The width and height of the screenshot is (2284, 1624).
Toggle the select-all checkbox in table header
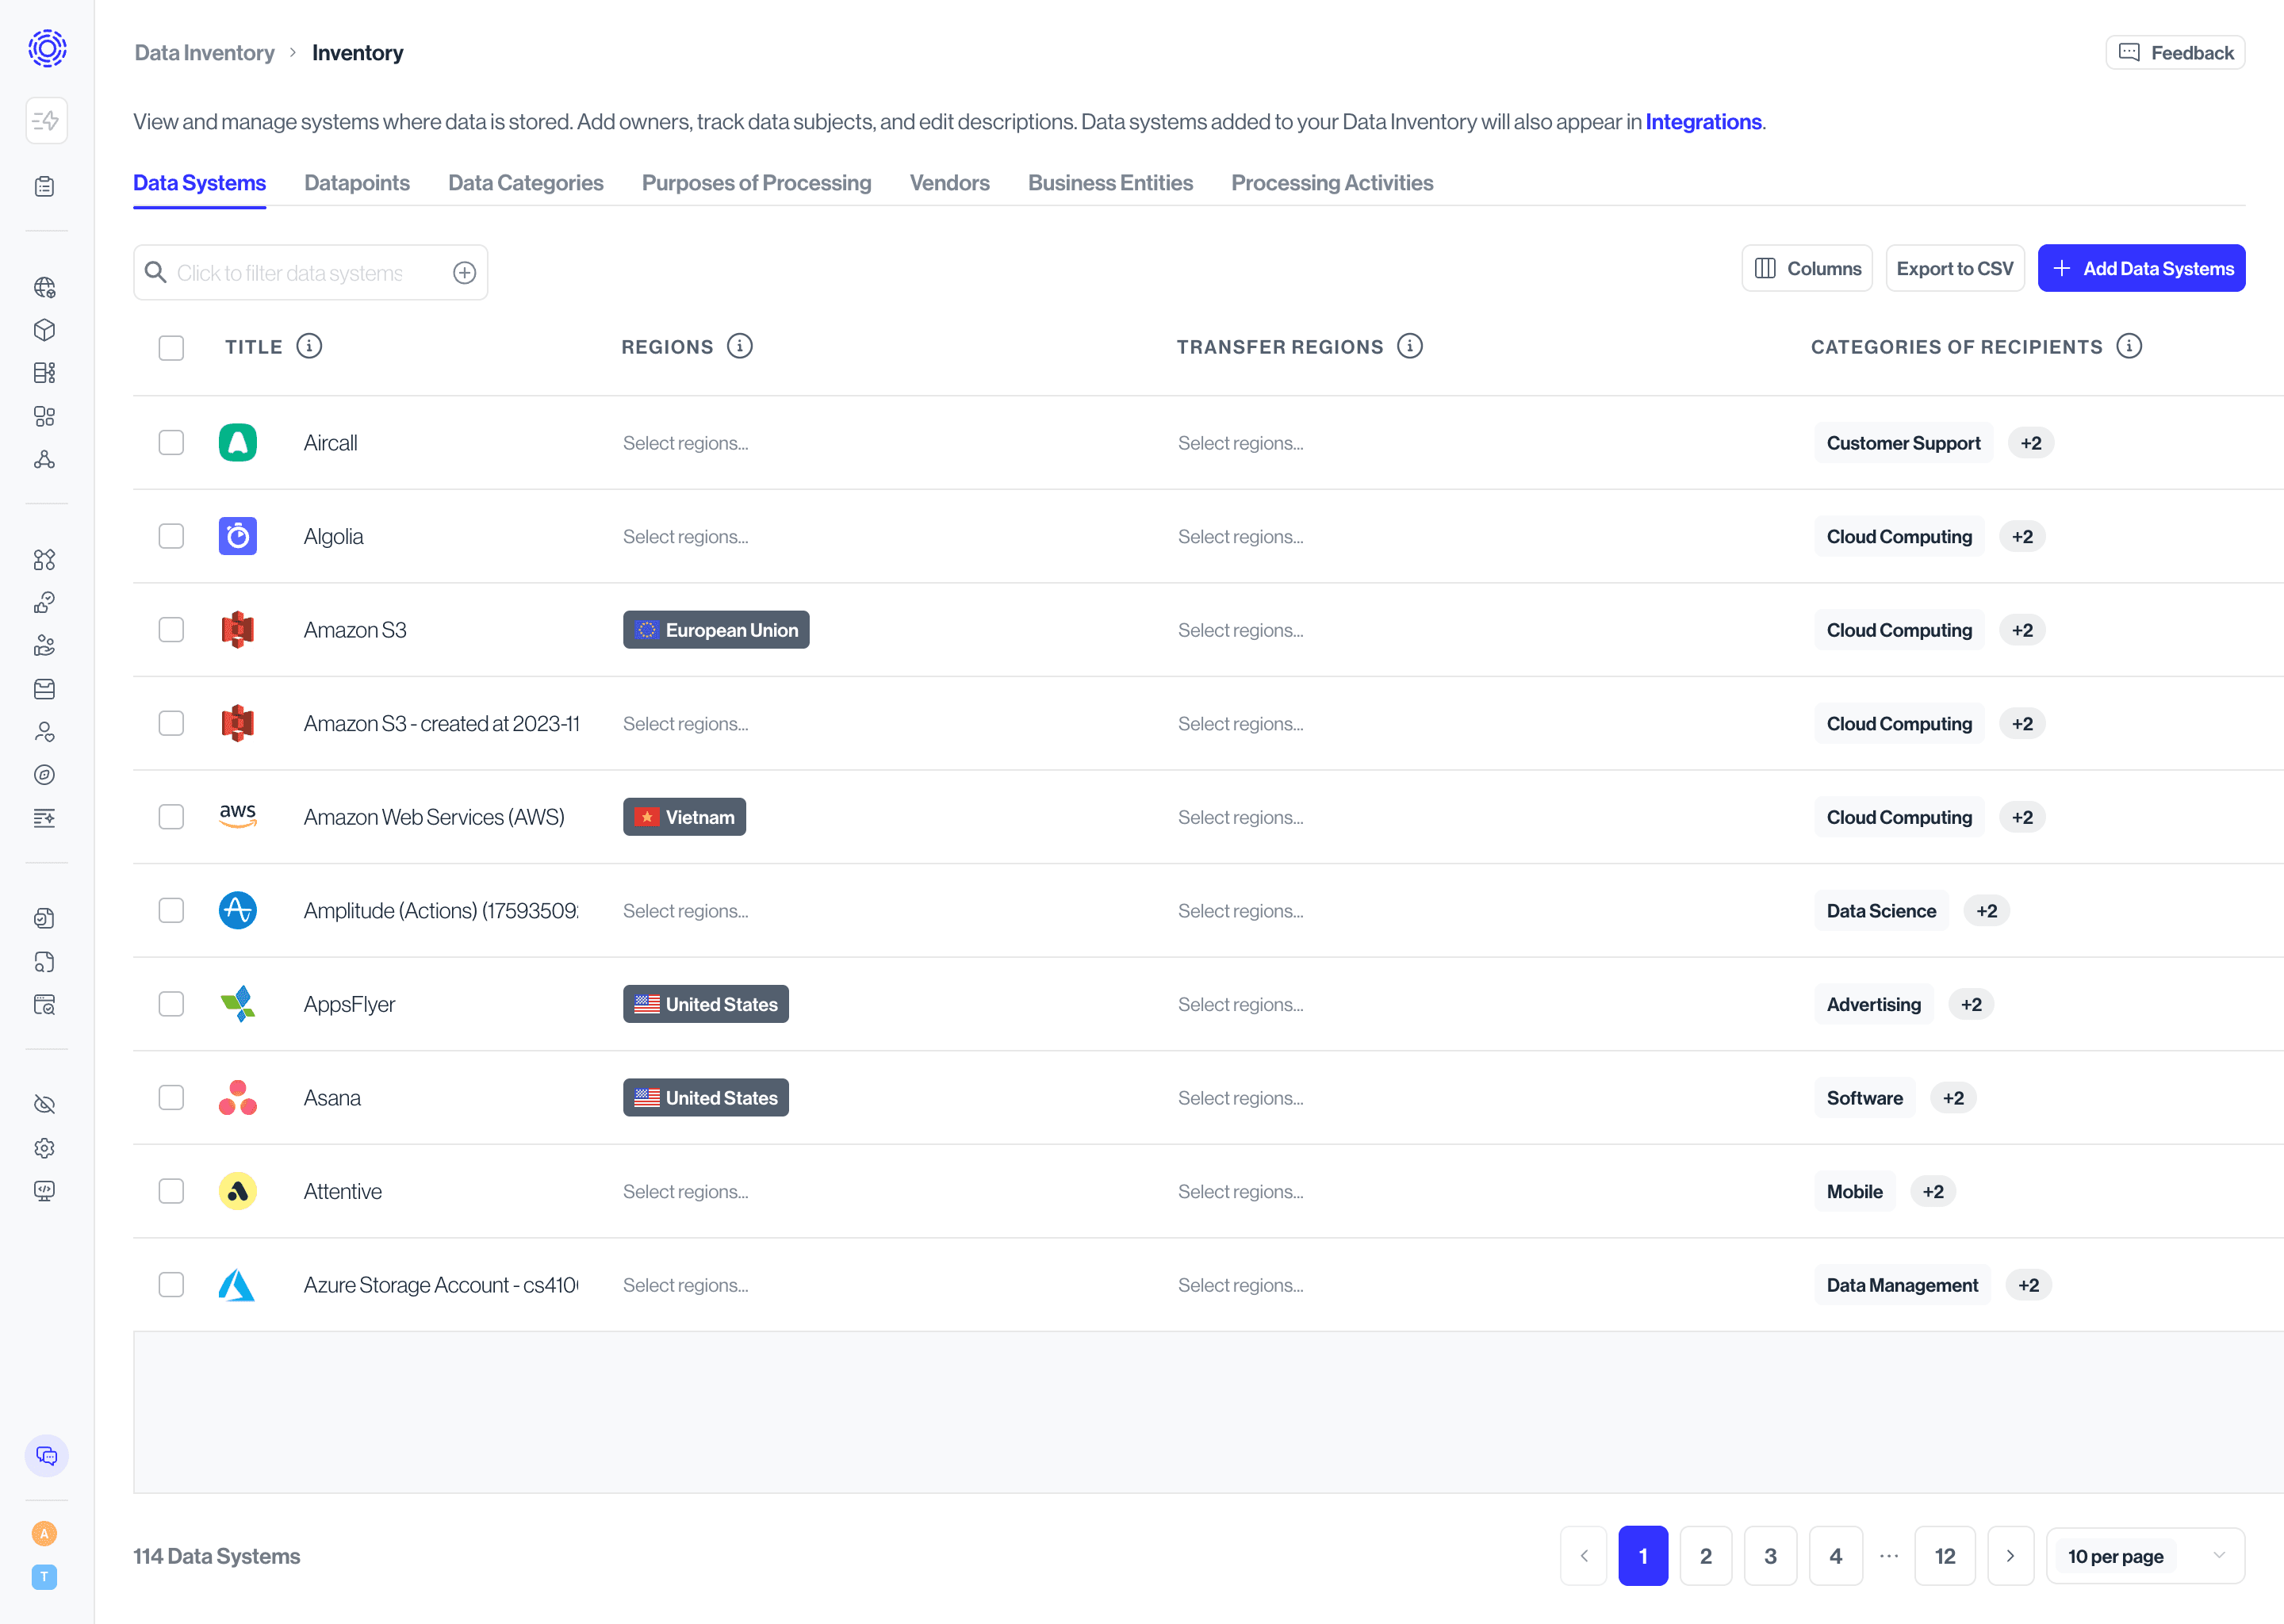(172, 348)
